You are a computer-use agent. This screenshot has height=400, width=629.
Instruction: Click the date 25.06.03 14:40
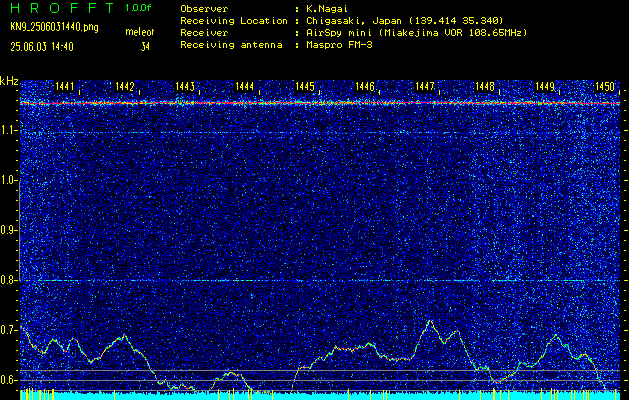[42, 47]
